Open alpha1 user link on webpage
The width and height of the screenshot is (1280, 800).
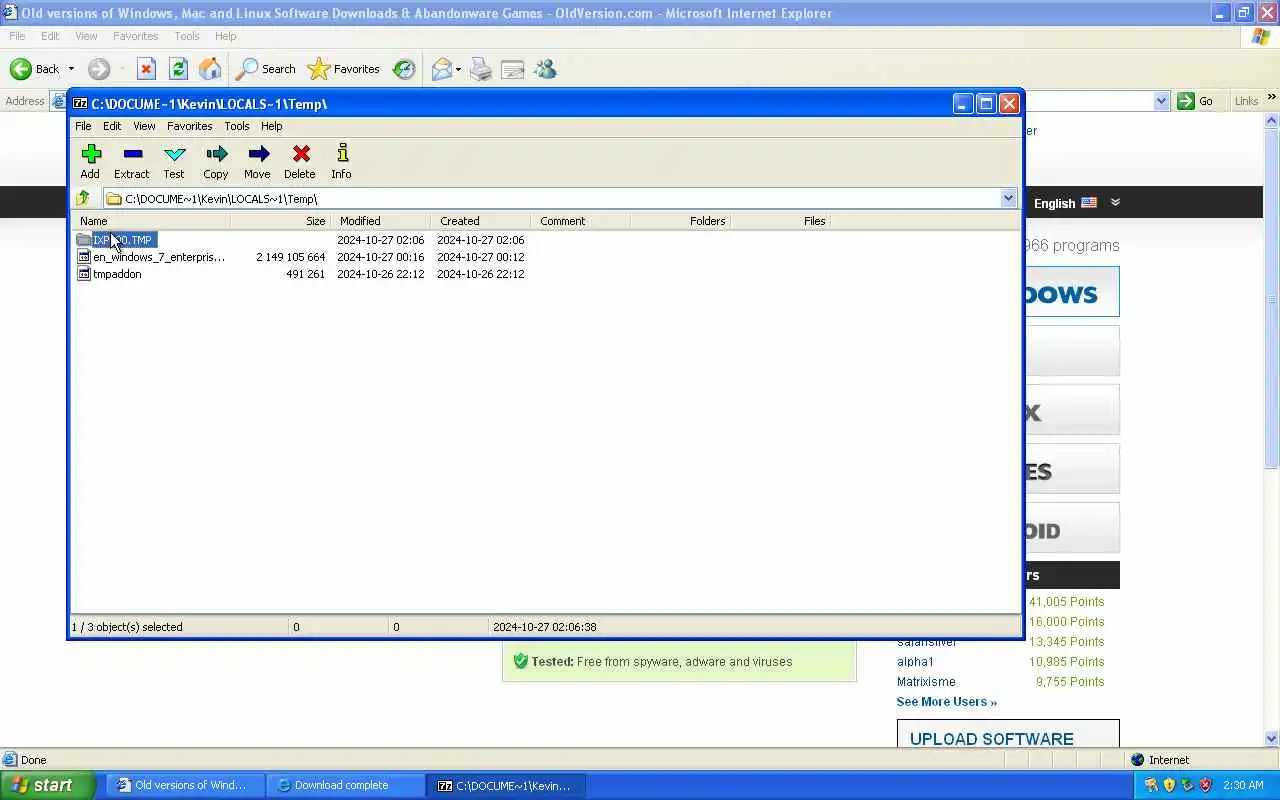pos(915,662)
